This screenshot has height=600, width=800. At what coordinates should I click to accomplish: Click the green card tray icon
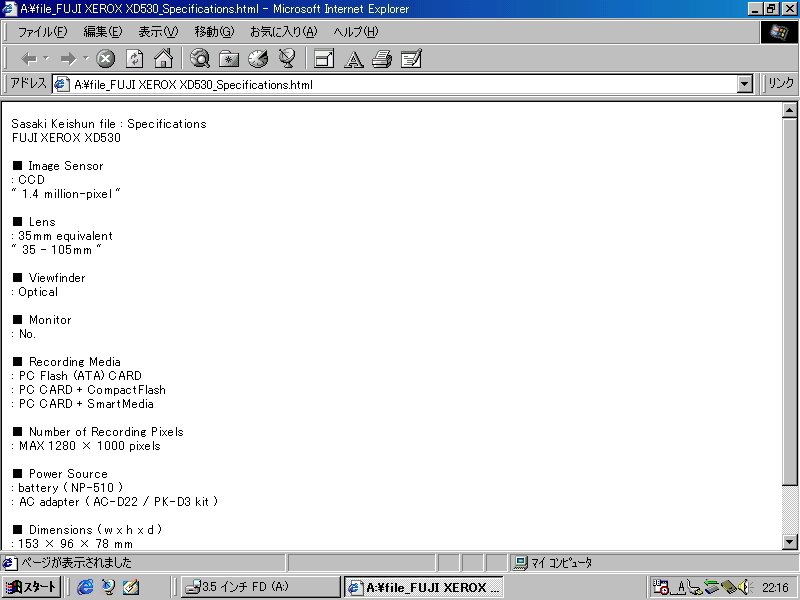[712, 587]
